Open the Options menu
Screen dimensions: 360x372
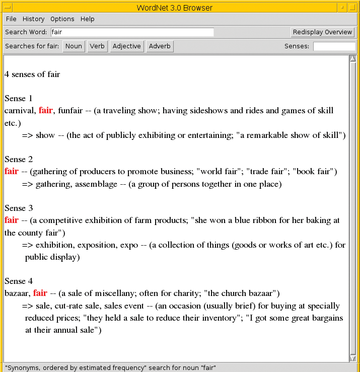click(x=62, y=19)
